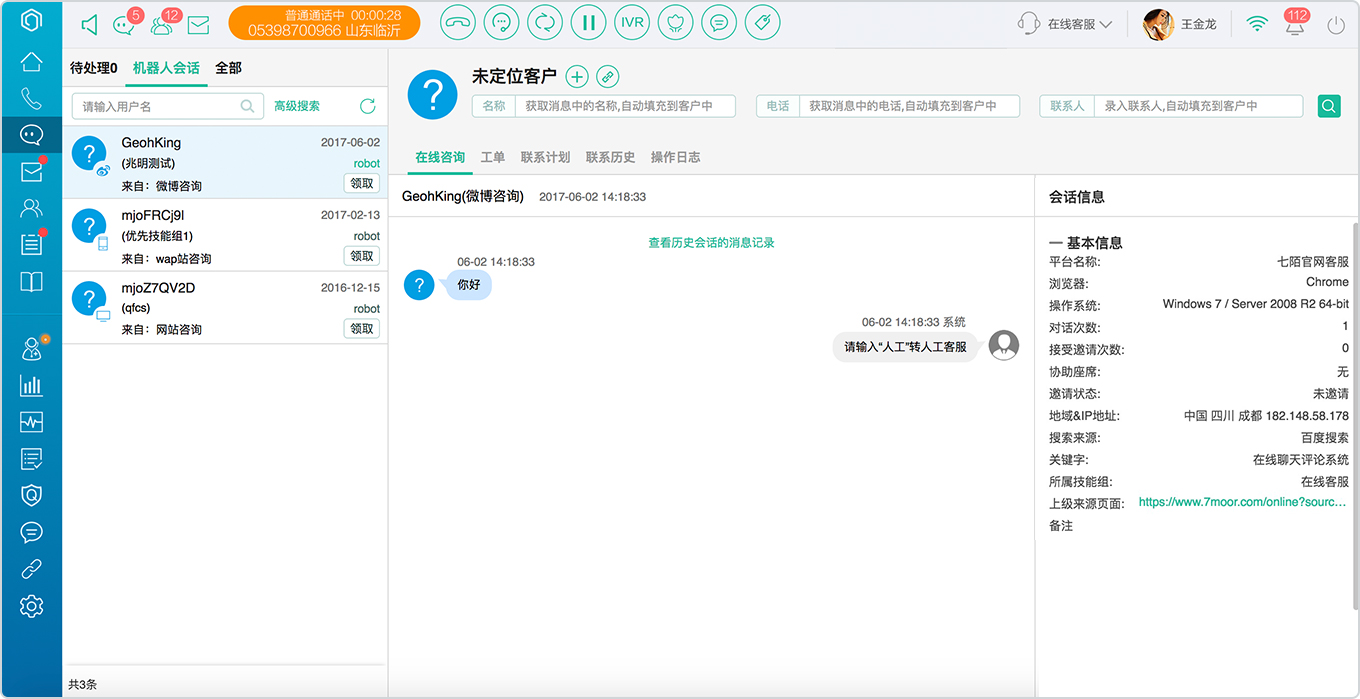
Task: Switch to 联系计划 tab
Action: (x=545, y=157)
